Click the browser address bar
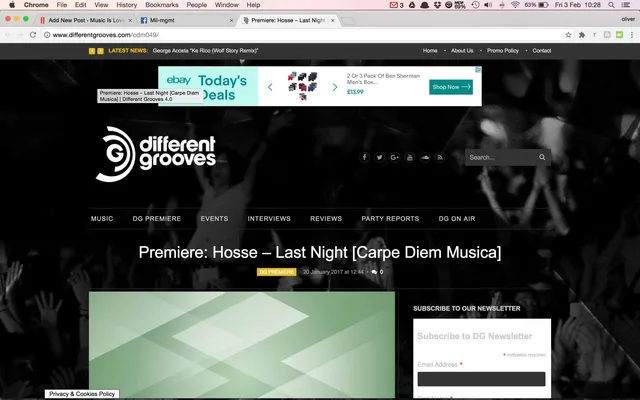Screen dimensions: 640x400 (x=306, y=35)
